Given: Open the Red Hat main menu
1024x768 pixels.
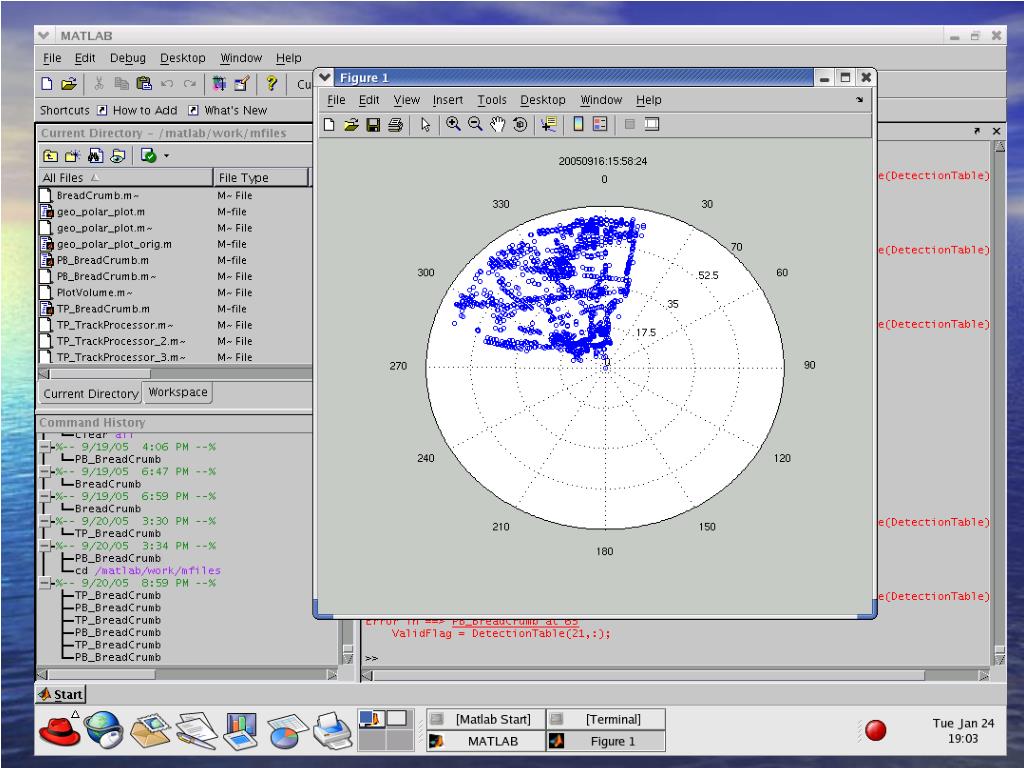Looking at the screenshot, I should (59, 729).
